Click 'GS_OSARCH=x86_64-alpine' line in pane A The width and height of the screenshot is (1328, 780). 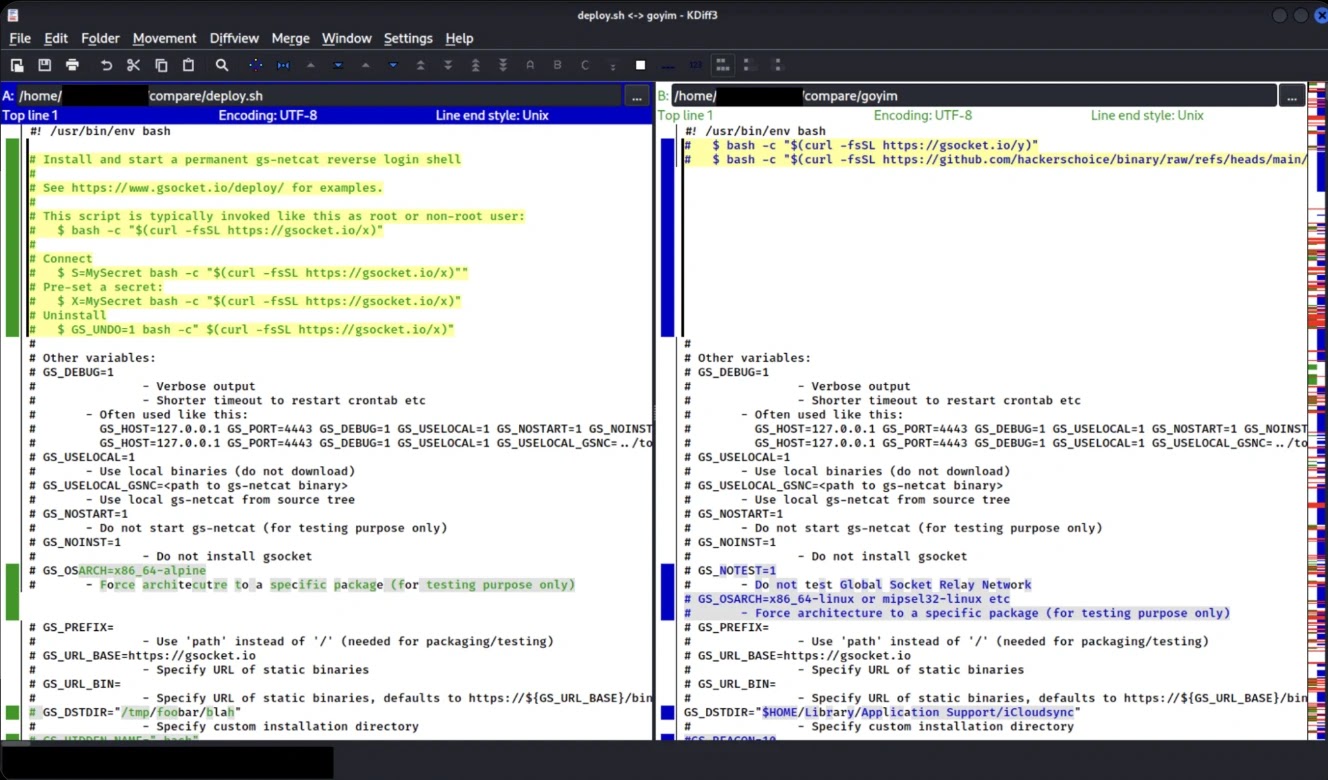click(117, 570)
